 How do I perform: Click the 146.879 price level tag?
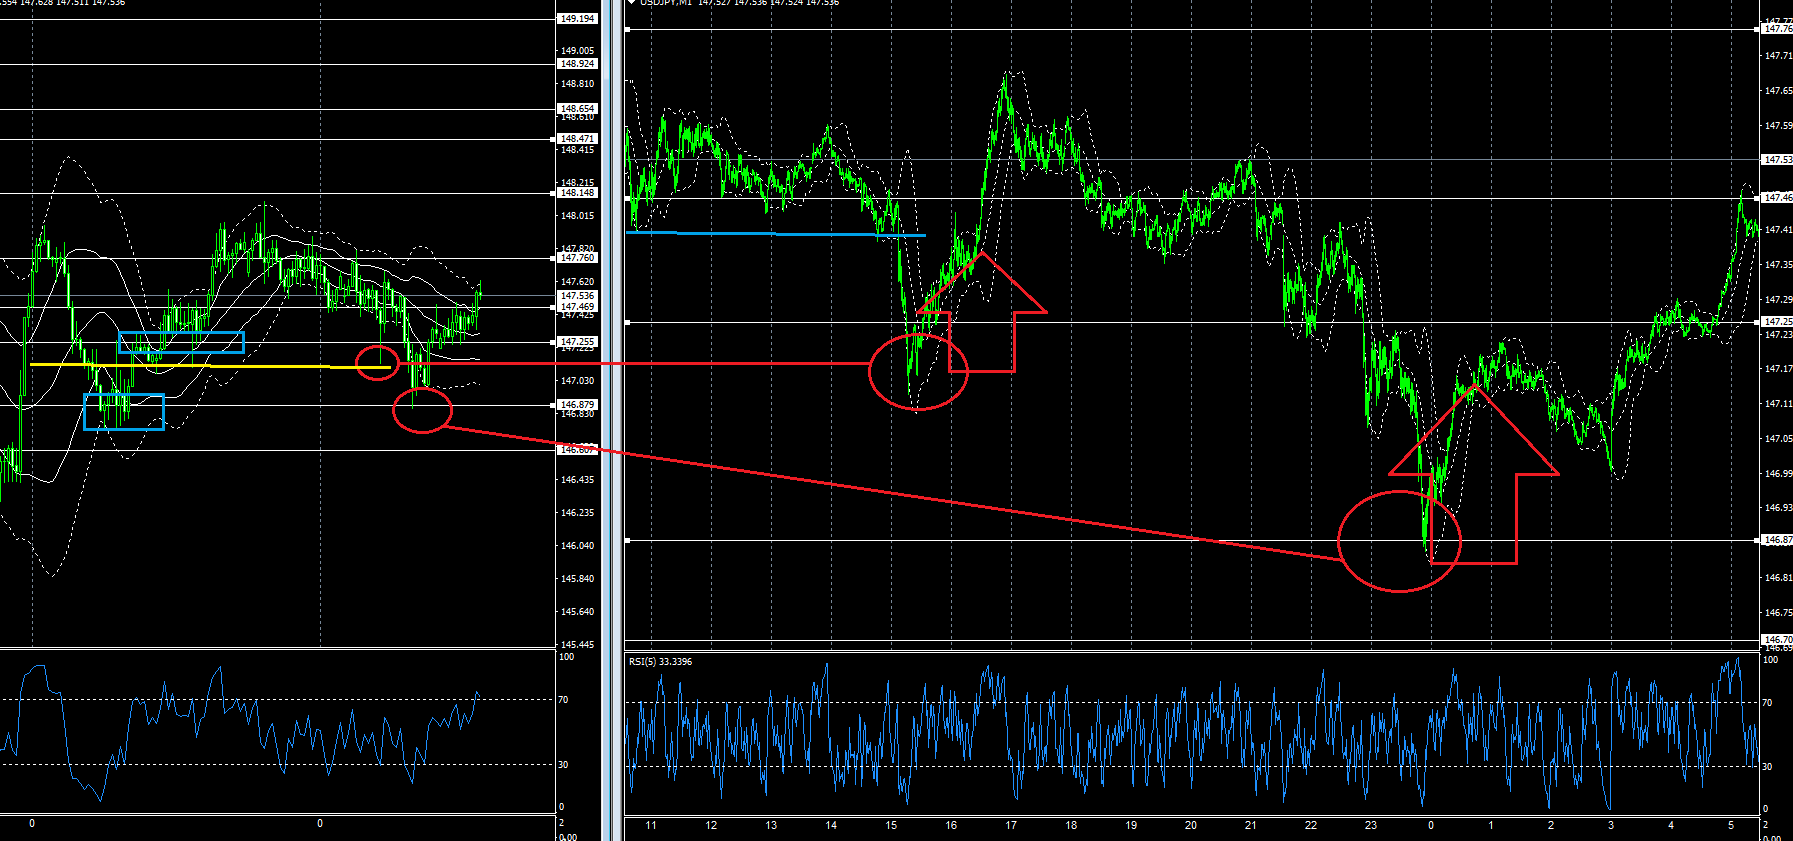coord(577,405)
